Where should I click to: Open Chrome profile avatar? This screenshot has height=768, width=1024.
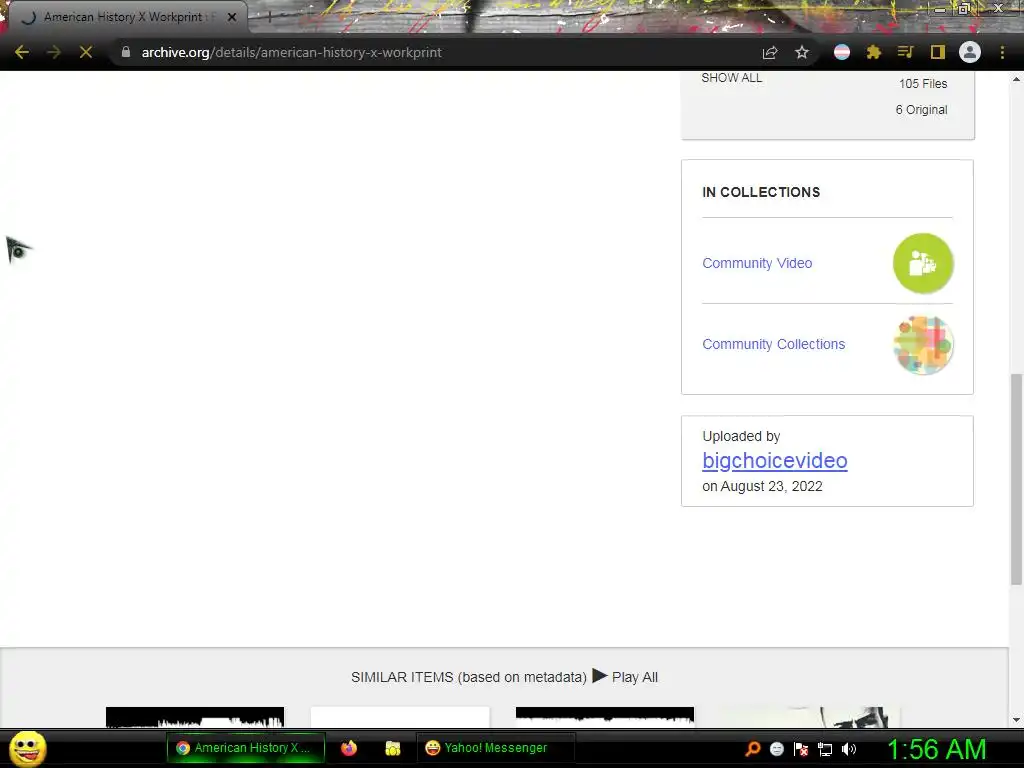[970, 52]
